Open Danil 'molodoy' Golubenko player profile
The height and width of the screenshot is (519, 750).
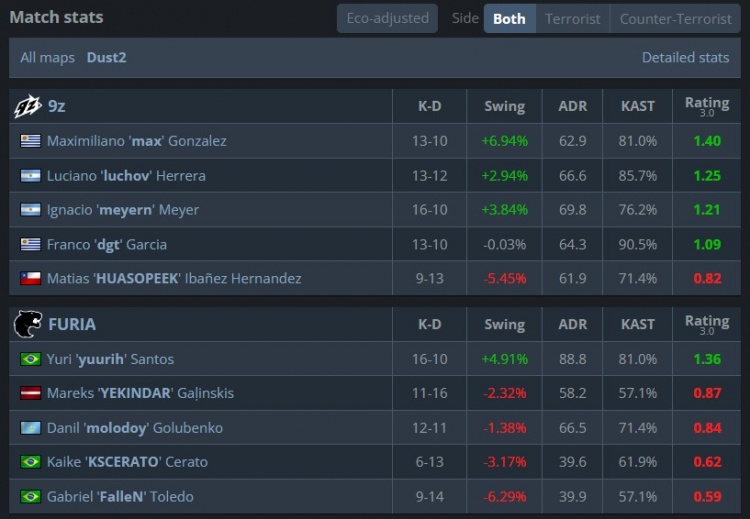tap(135, 428)
